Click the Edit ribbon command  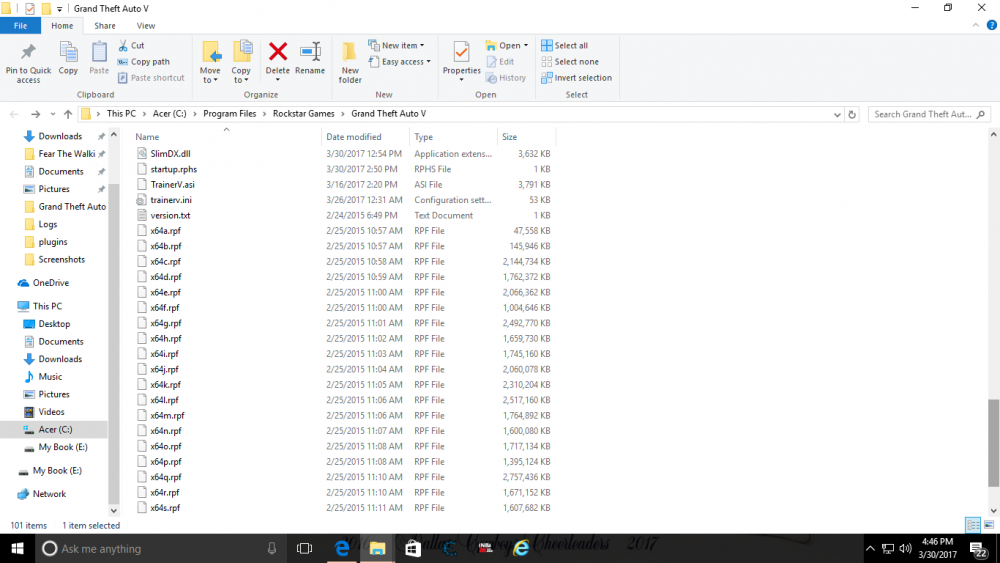click(500, 62)
